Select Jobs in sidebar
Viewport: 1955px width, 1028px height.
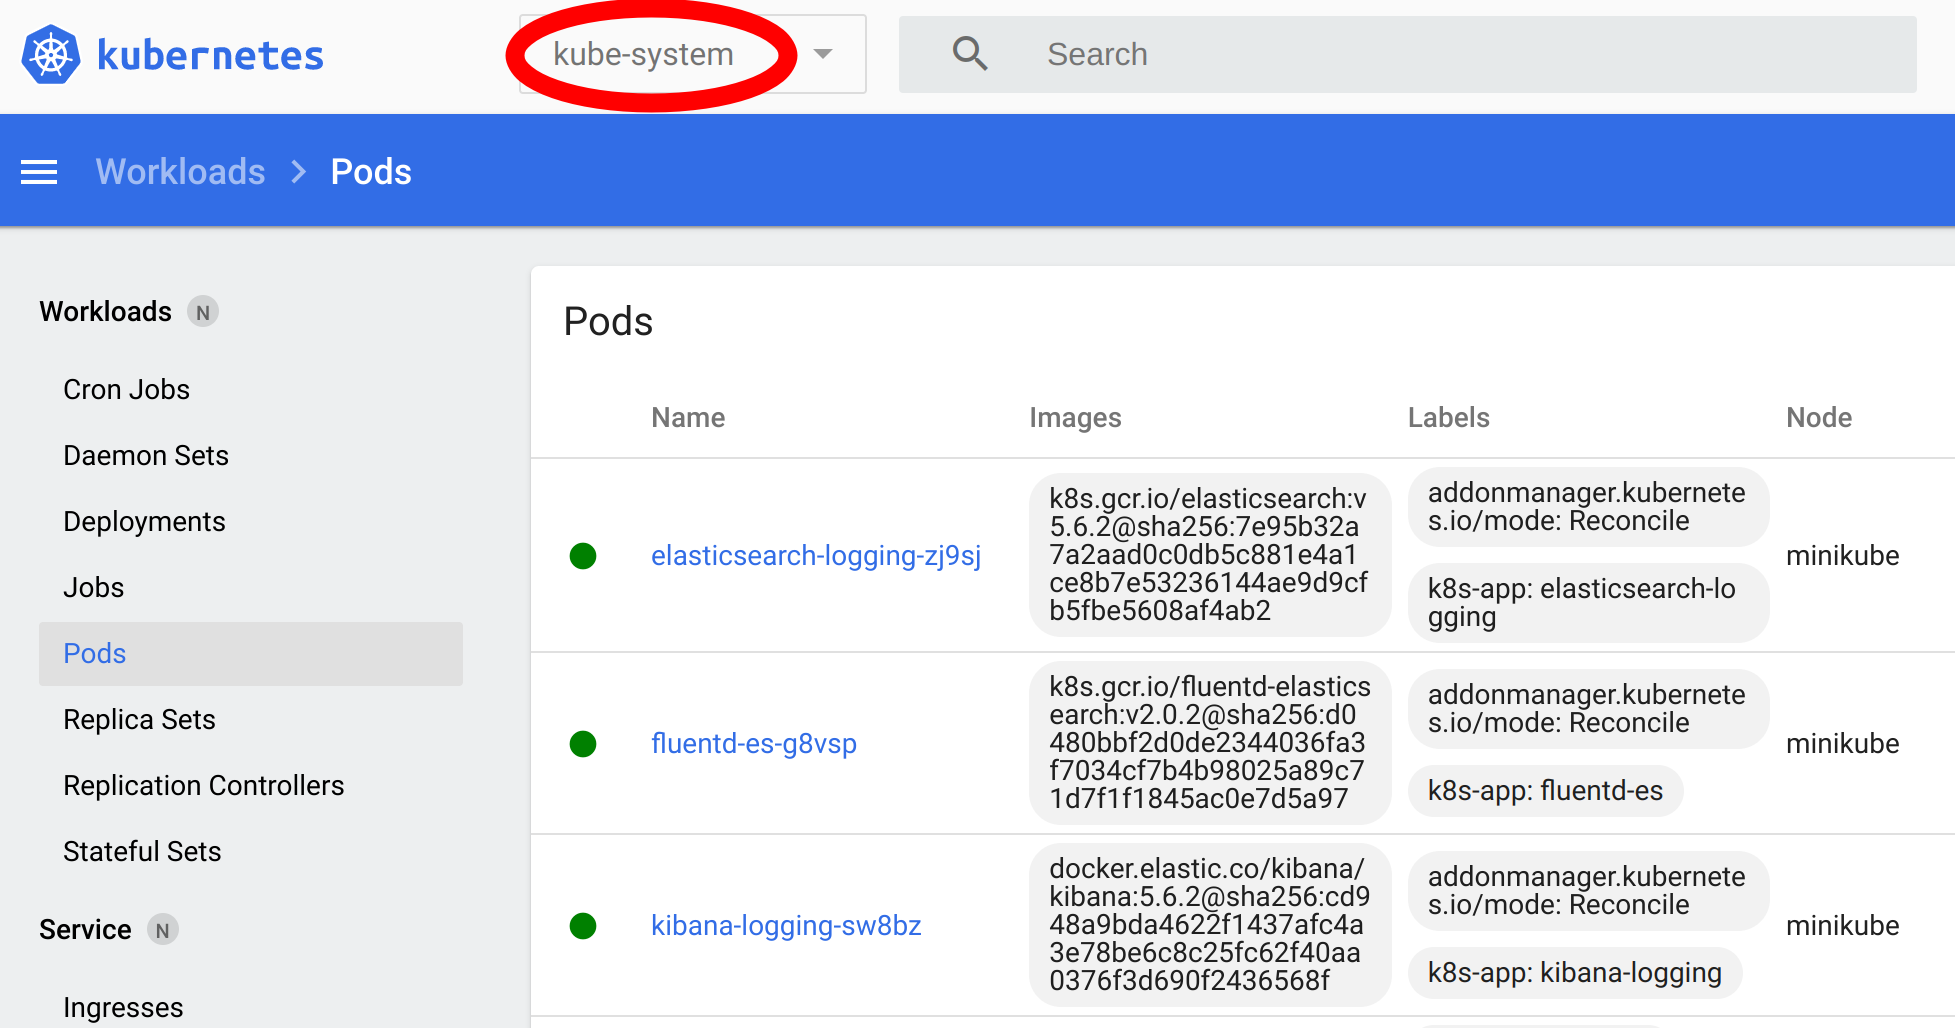[93, 588]
